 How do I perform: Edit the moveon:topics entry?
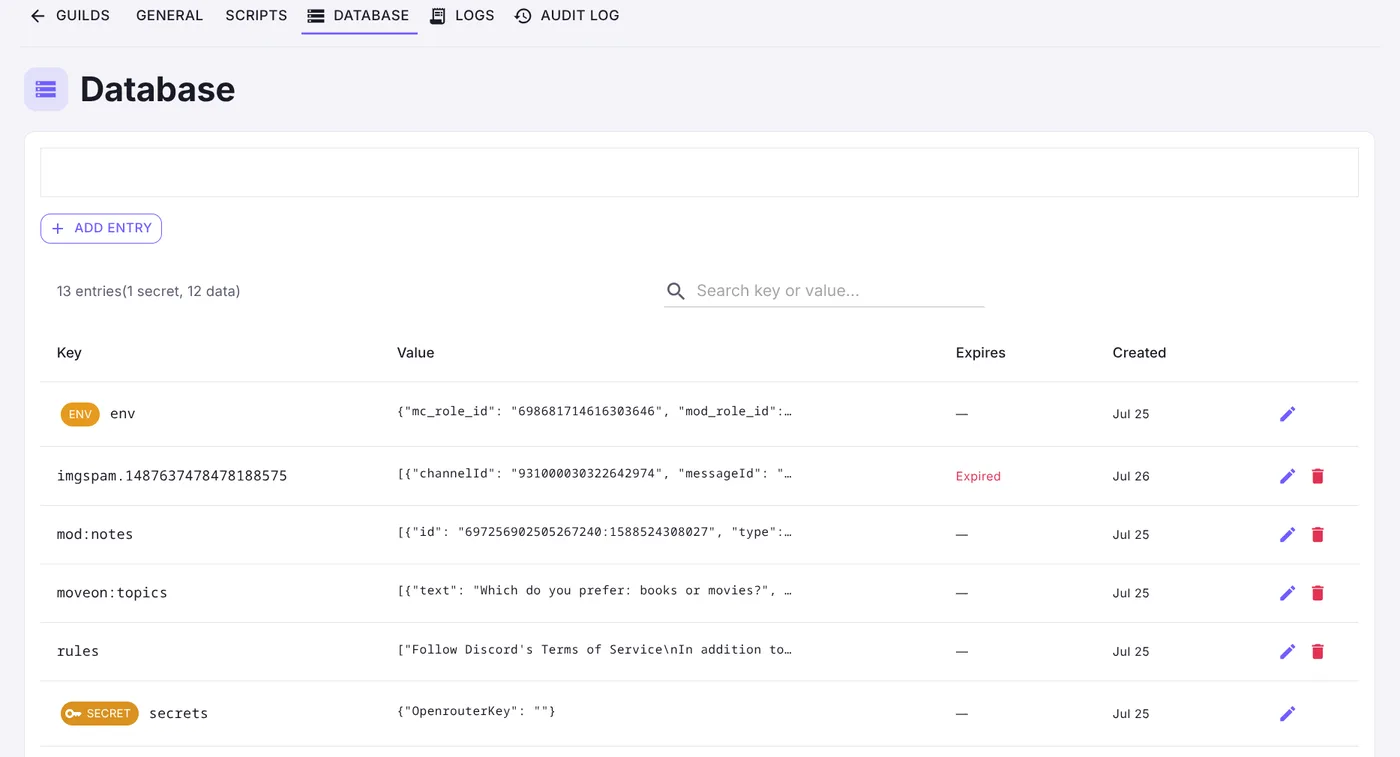(x=1287, y=593)
